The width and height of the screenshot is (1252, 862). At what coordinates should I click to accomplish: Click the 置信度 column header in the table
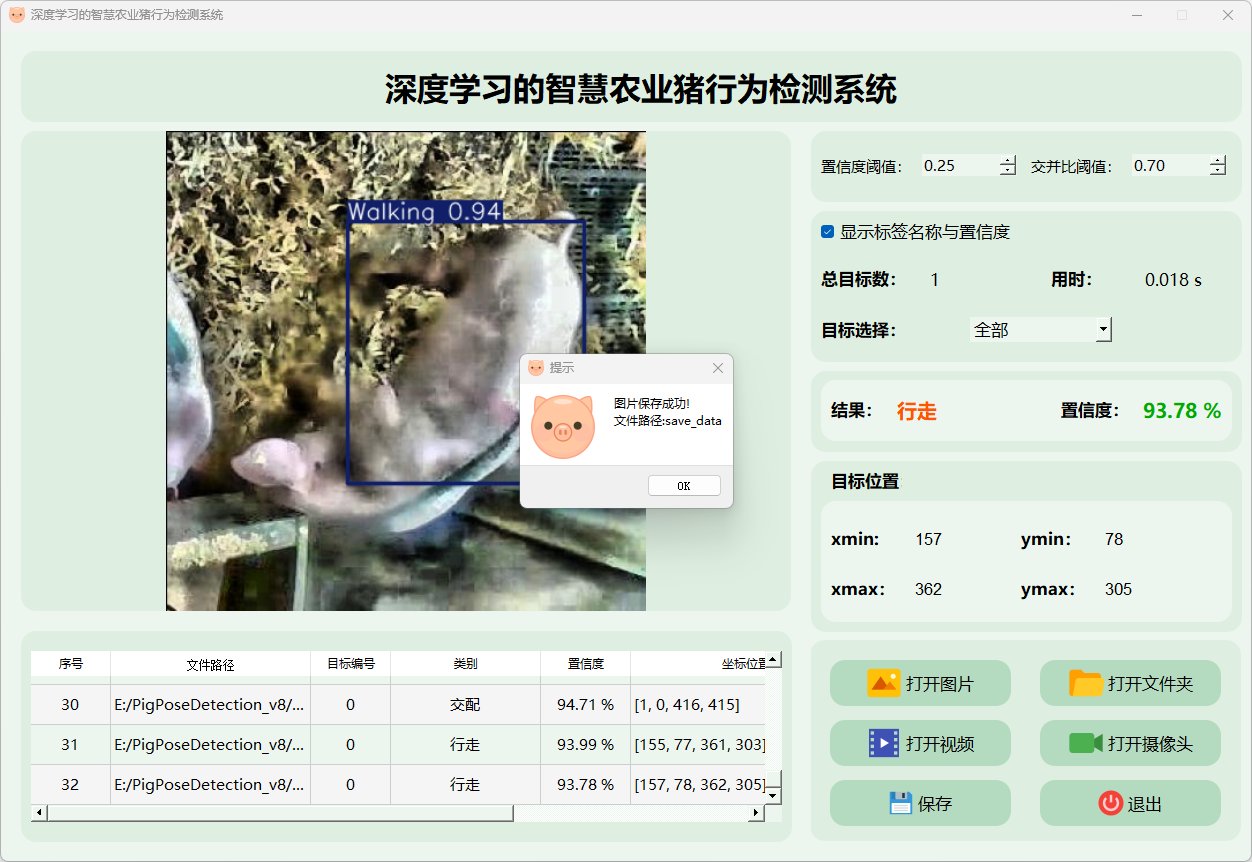pos(585,664)
